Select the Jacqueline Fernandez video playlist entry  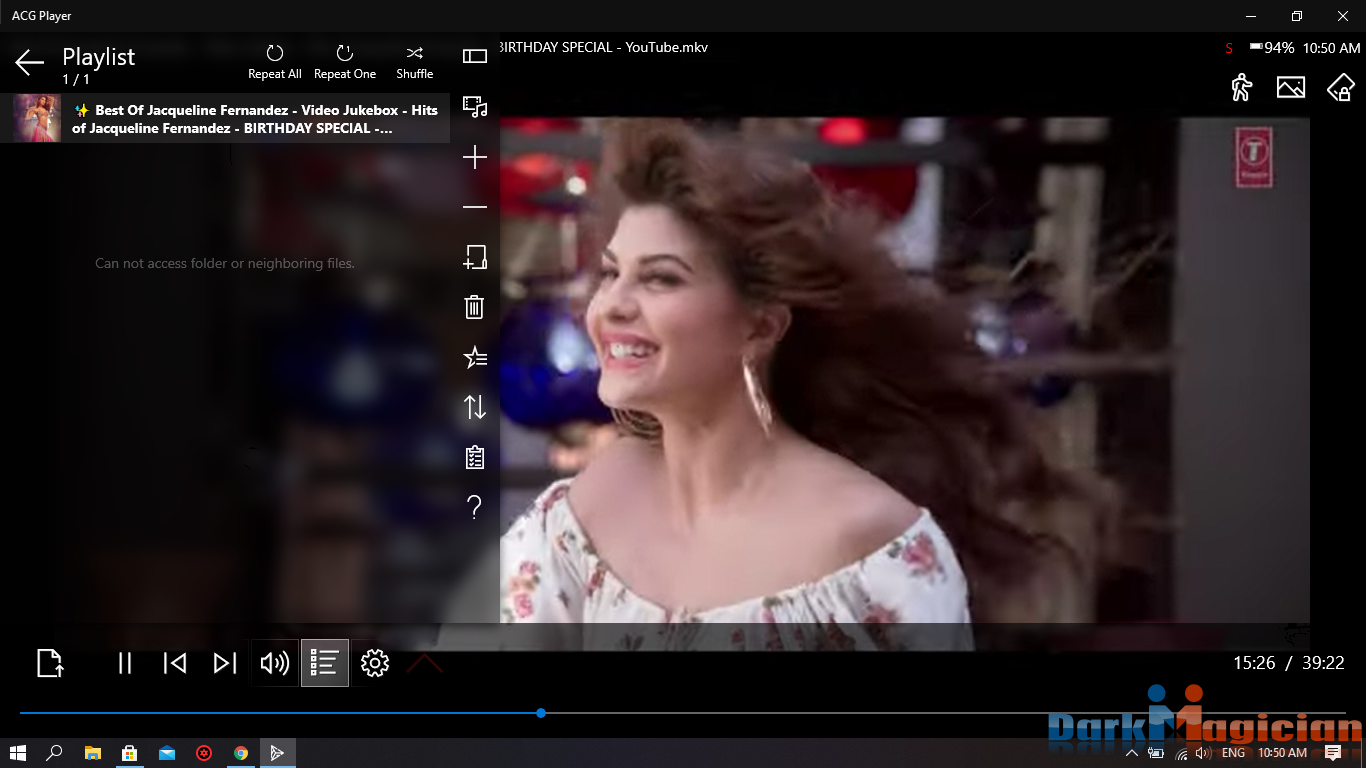(x=225, y=118)
